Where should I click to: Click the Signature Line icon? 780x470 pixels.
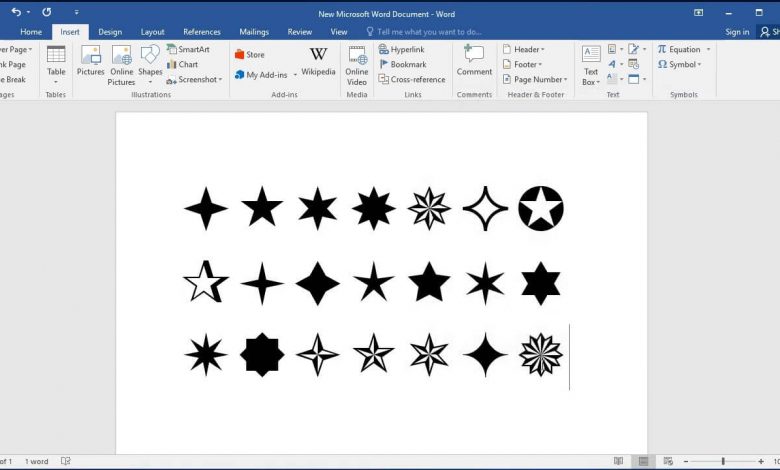[x=633, y=49]
